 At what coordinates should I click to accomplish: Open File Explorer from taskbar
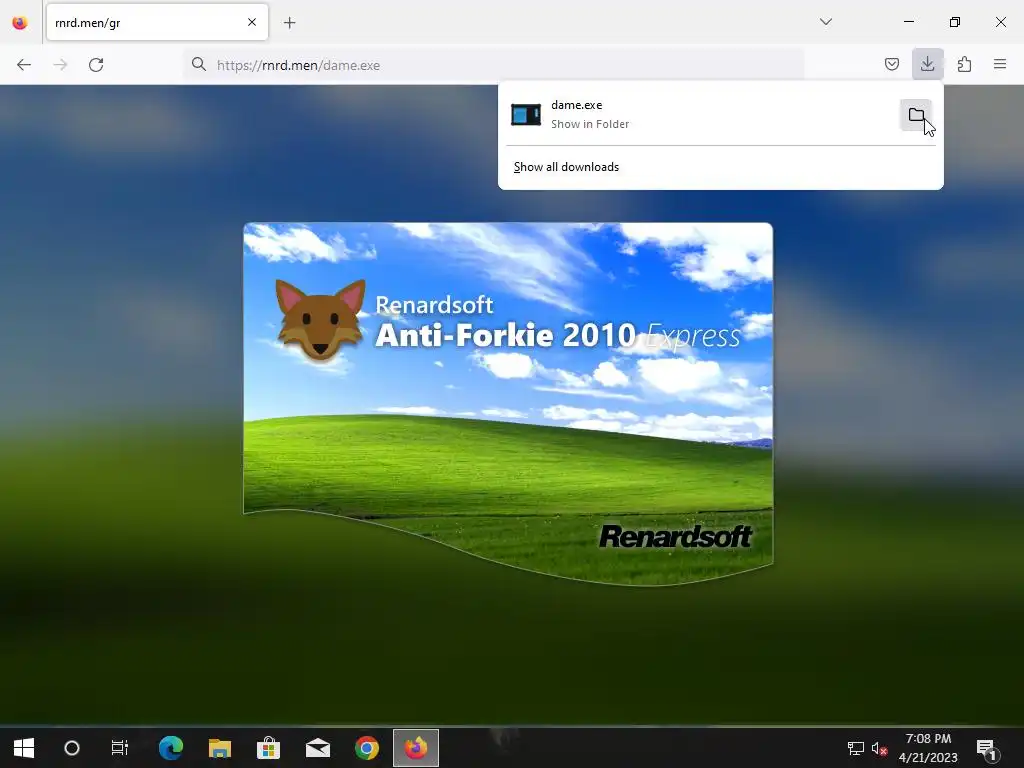[220, 748]
